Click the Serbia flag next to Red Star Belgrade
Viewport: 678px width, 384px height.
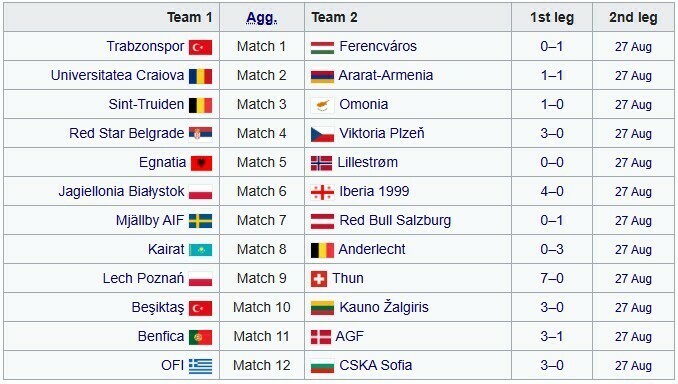click(x=200, y=134)
